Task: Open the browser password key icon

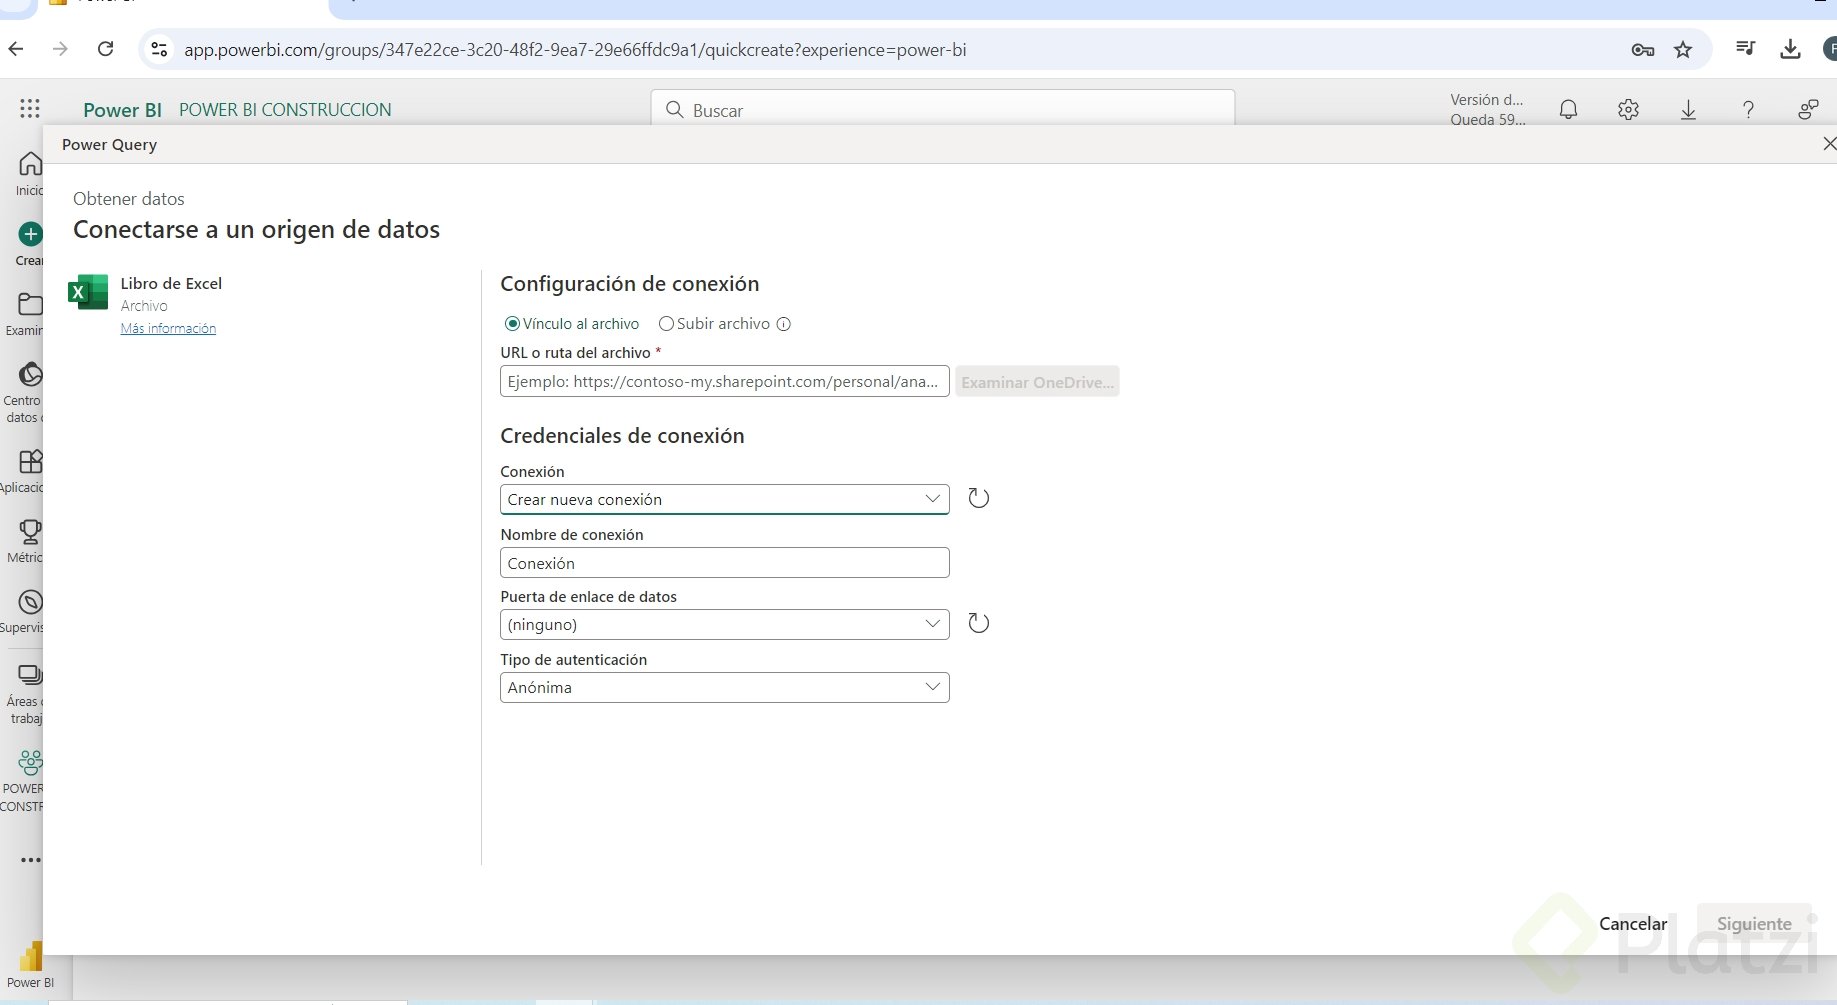Action: point(1642,49)
